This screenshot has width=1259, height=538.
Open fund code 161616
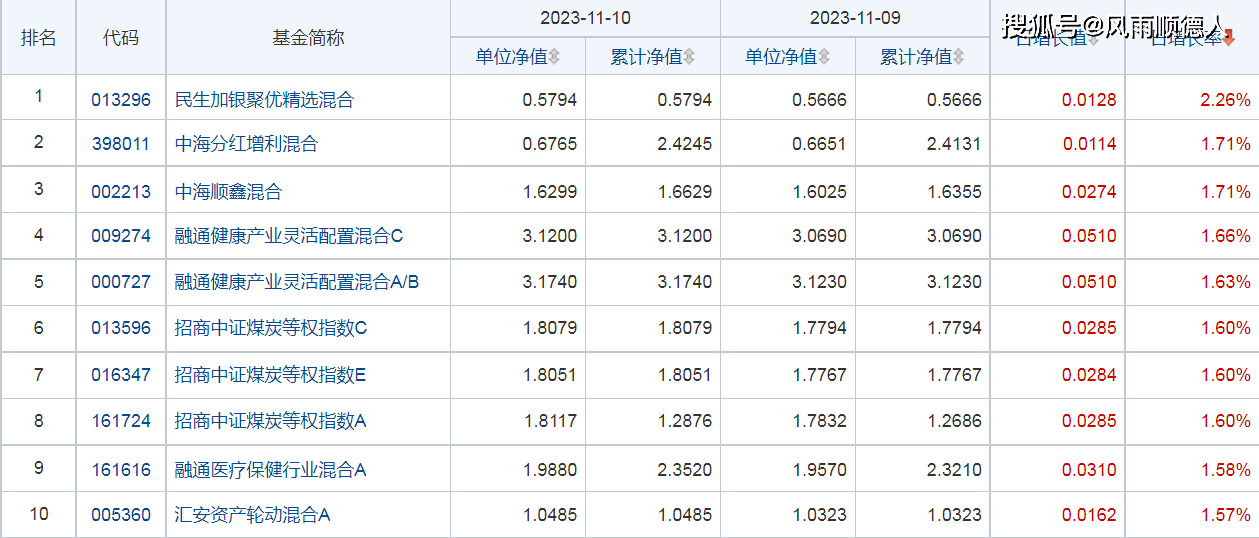coord(120,469)
